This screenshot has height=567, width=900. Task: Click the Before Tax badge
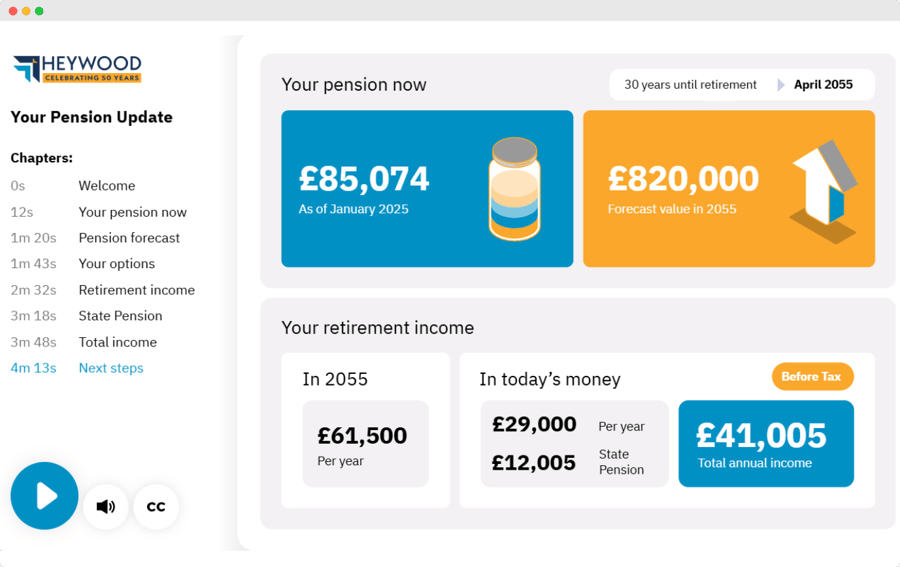coord(812,377)
